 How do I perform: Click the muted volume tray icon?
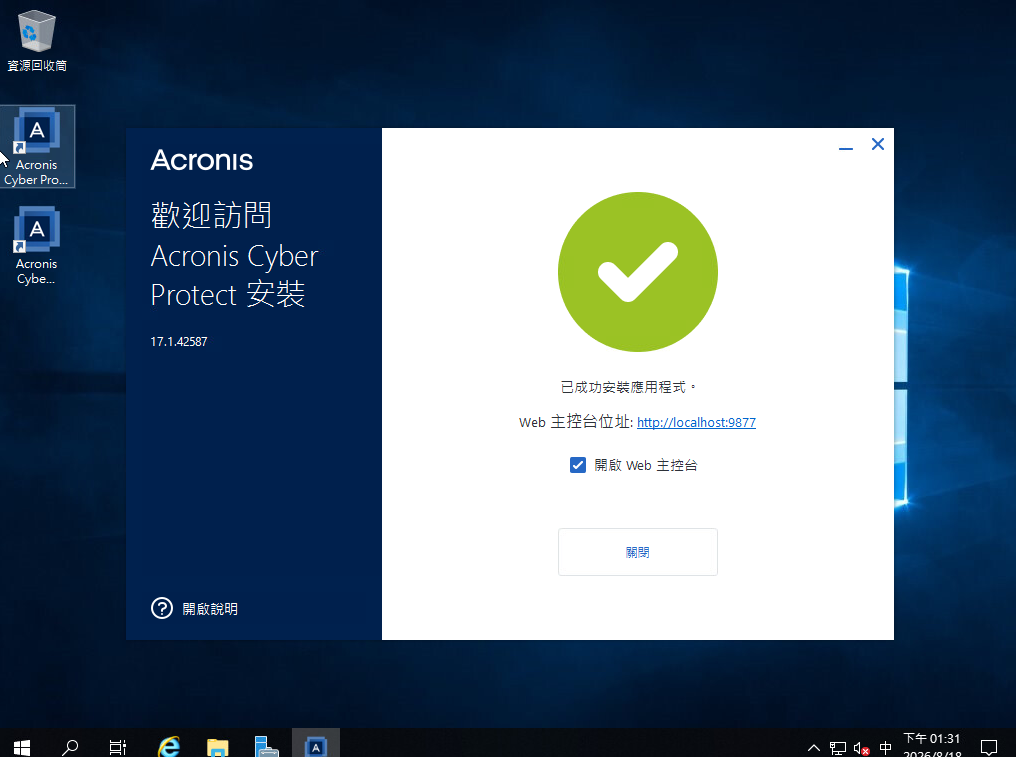[x=861, y=748]
